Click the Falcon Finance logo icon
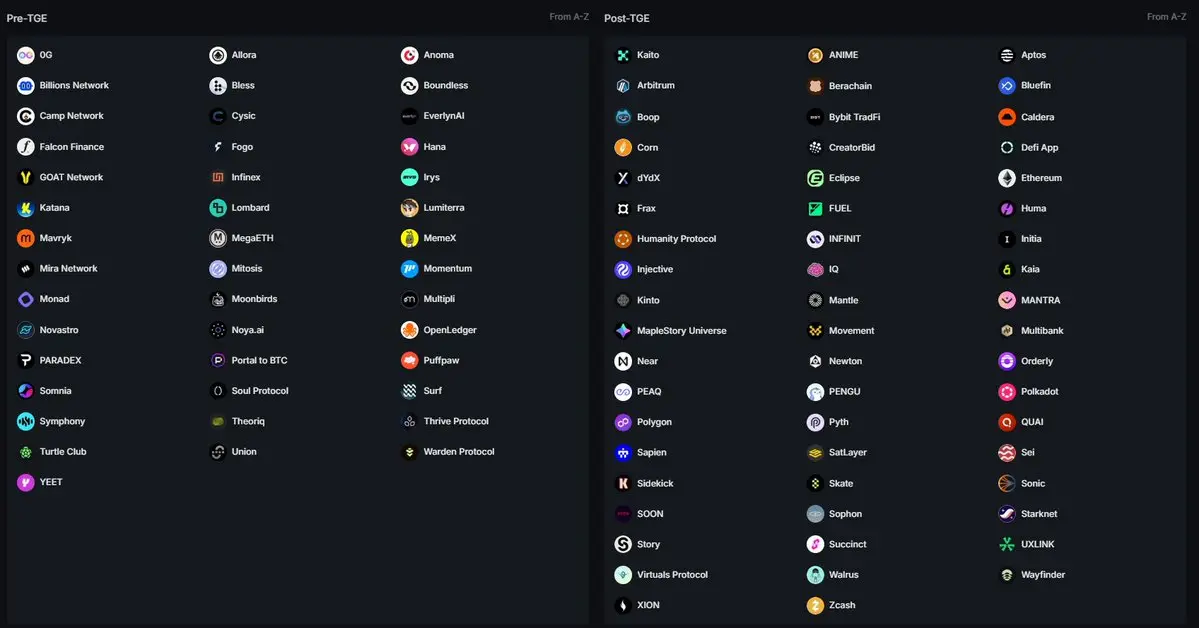 tap(26, 147)
